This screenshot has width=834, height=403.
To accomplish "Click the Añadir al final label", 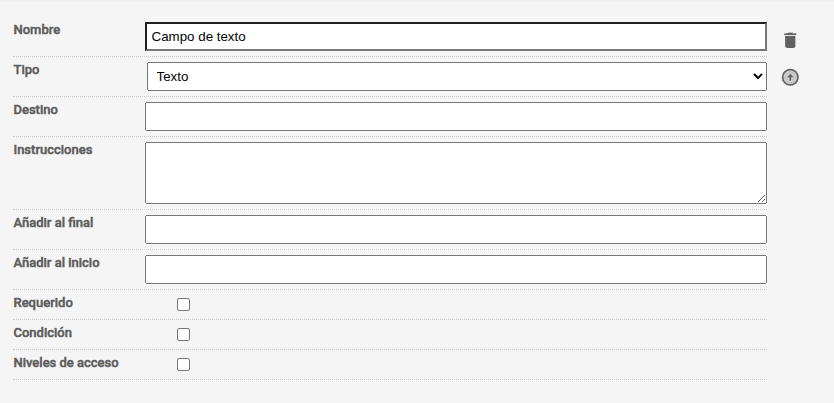I will [x=53, y=223].
